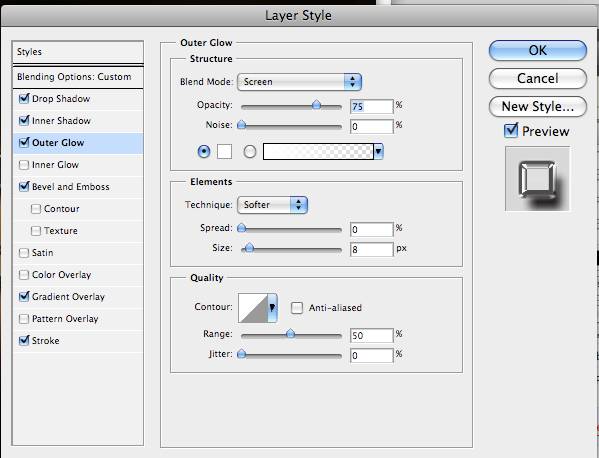Enable the Pattern Overlay checkbox
599x458 pixels.
coord(24,319)
